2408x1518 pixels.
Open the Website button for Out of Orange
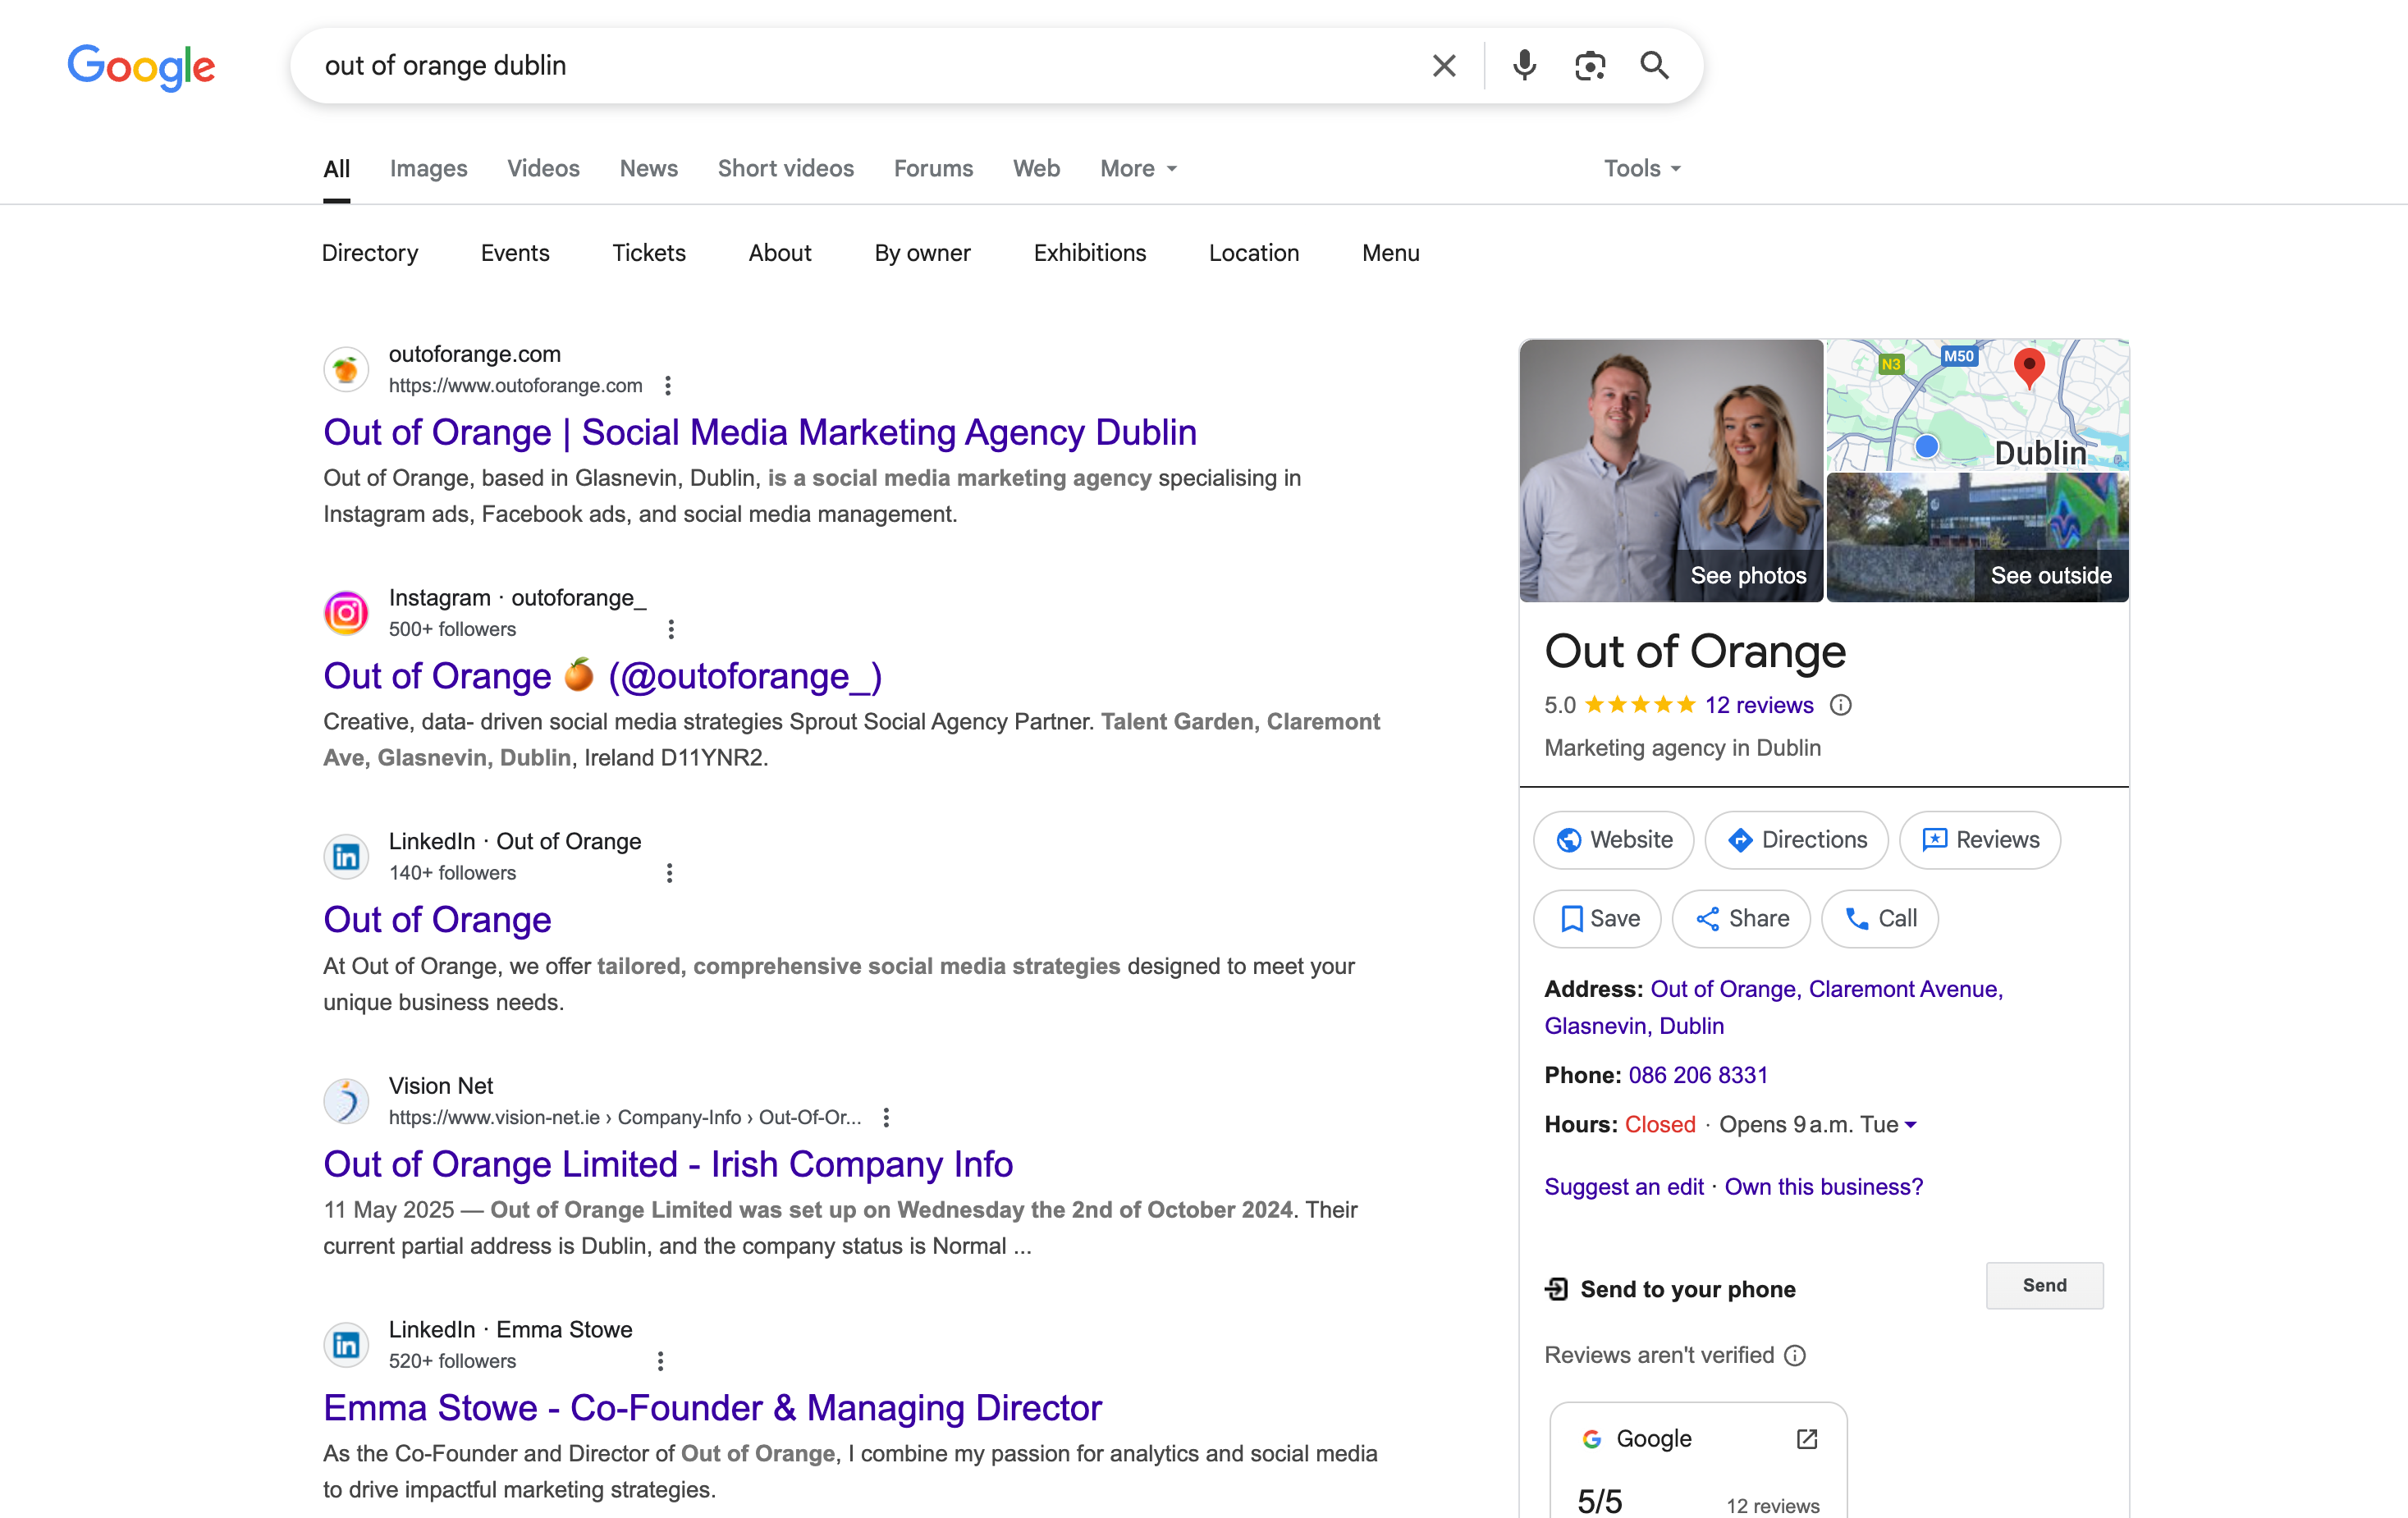click(x=1612, y=840)
